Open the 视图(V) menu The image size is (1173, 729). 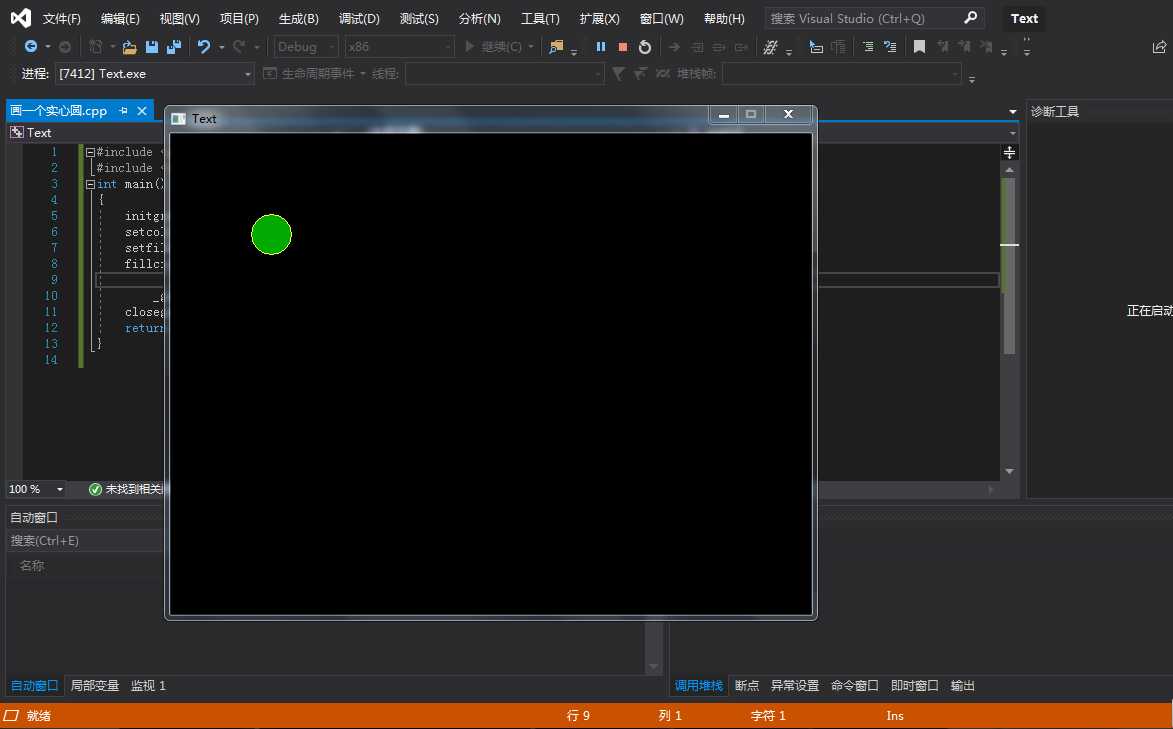click(180, 19)
